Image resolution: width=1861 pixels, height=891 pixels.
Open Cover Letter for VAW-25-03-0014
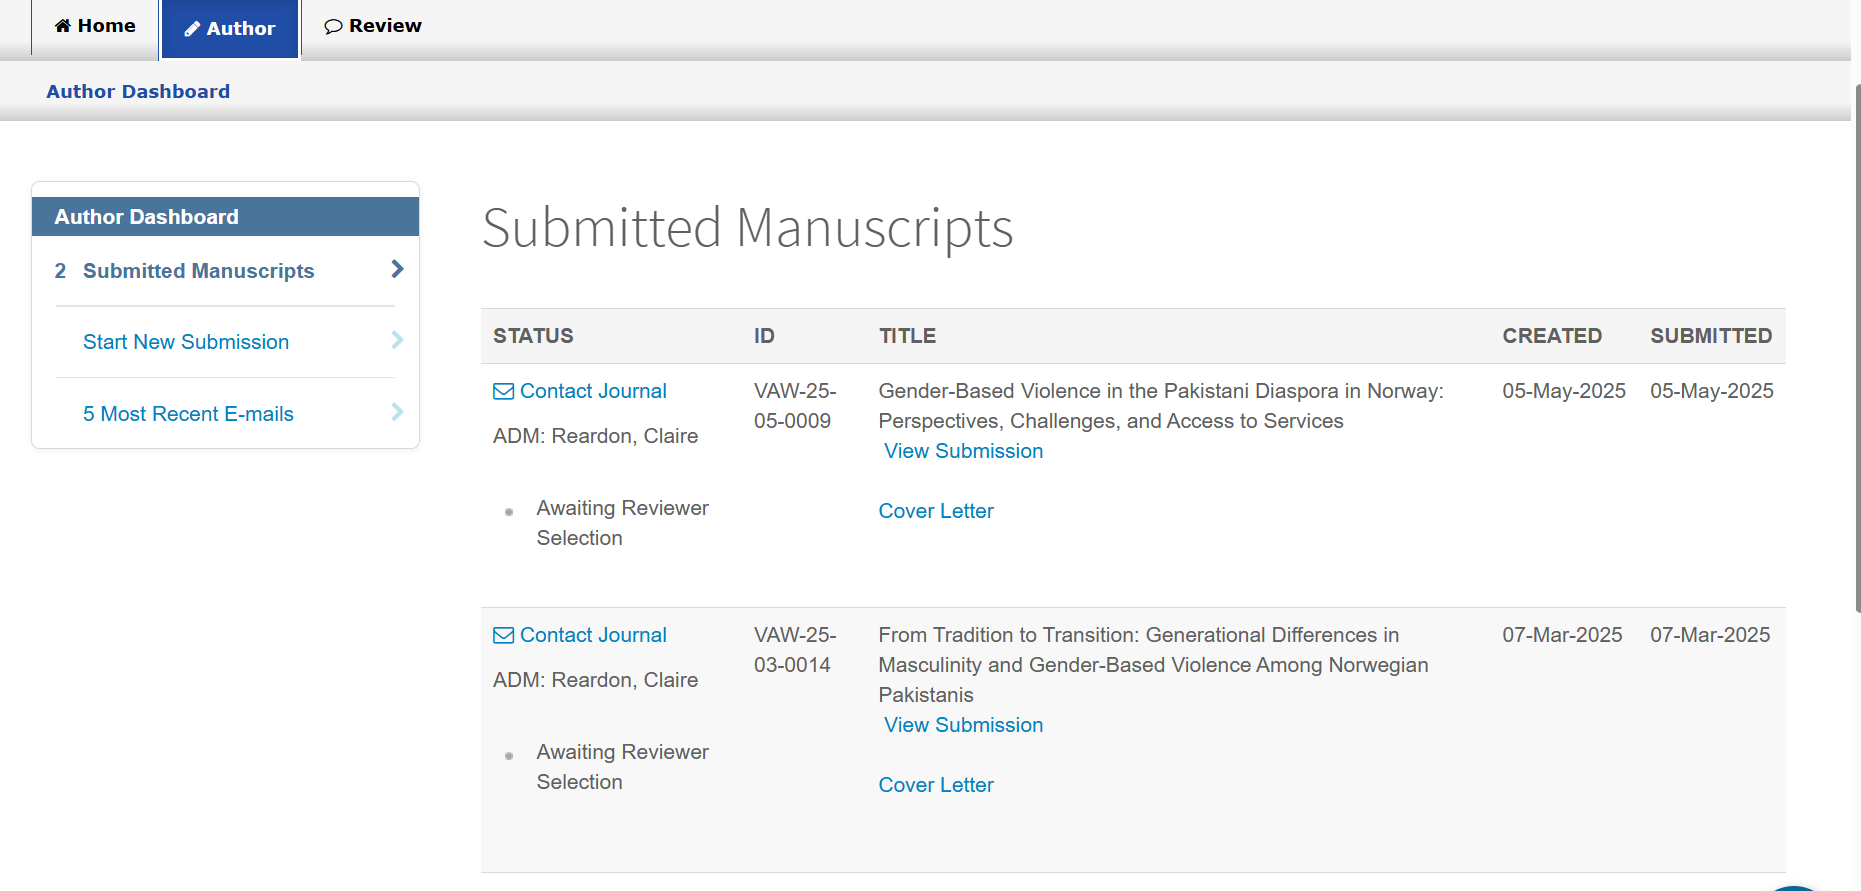[936, 785]
